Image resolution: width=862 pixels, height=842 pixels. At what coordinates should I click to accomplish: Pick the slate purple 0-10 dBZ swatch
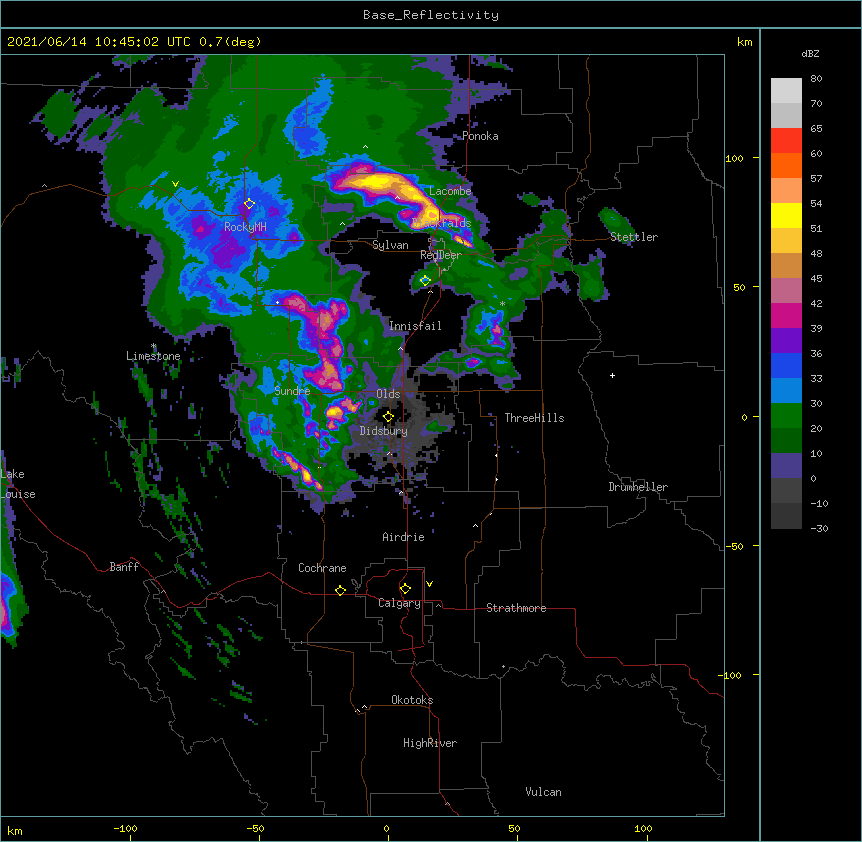click(x=786, y=466)
